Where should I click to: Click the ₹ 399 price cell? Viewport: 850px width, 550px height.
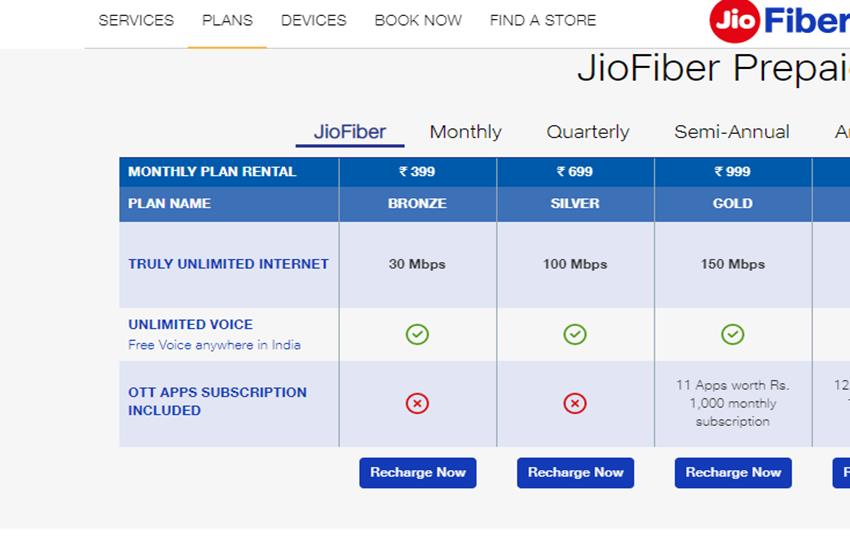[x=417, y=172]
